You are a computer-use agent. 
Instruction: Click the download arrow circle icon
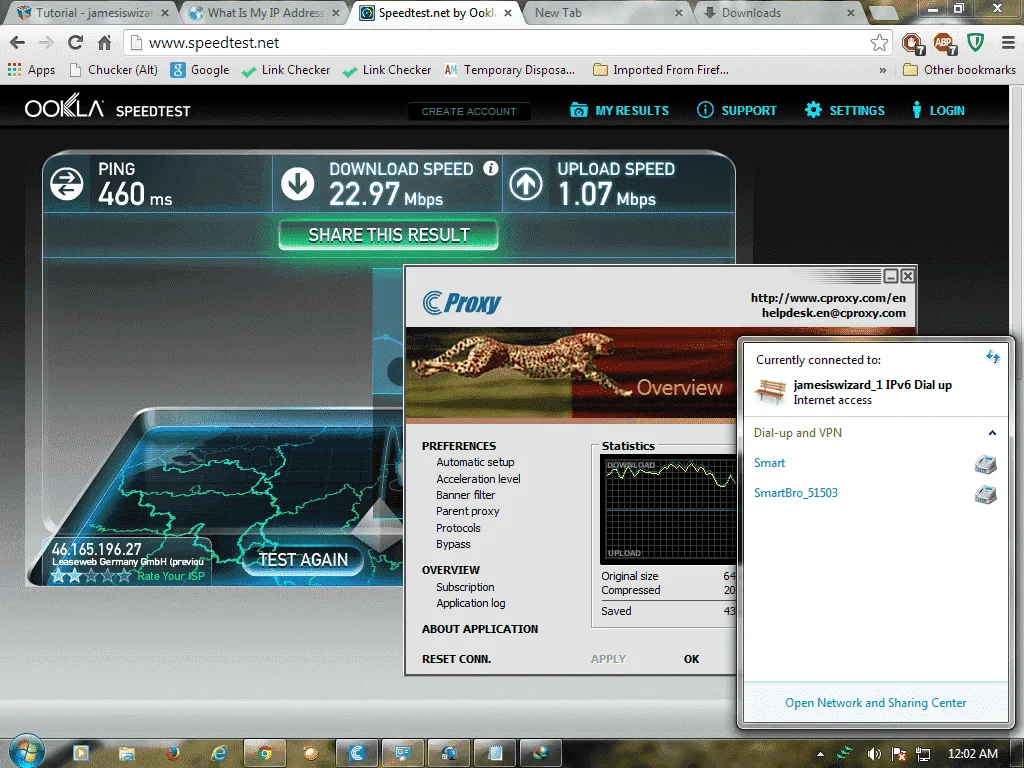coord(298,184)
